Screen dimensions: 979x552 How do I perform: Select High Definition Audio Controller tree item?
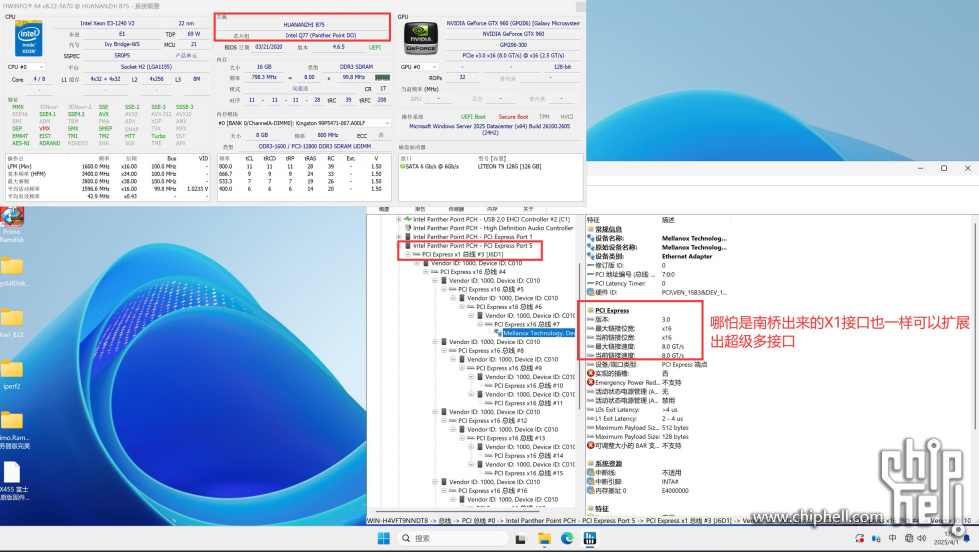(x=493, y=228)
